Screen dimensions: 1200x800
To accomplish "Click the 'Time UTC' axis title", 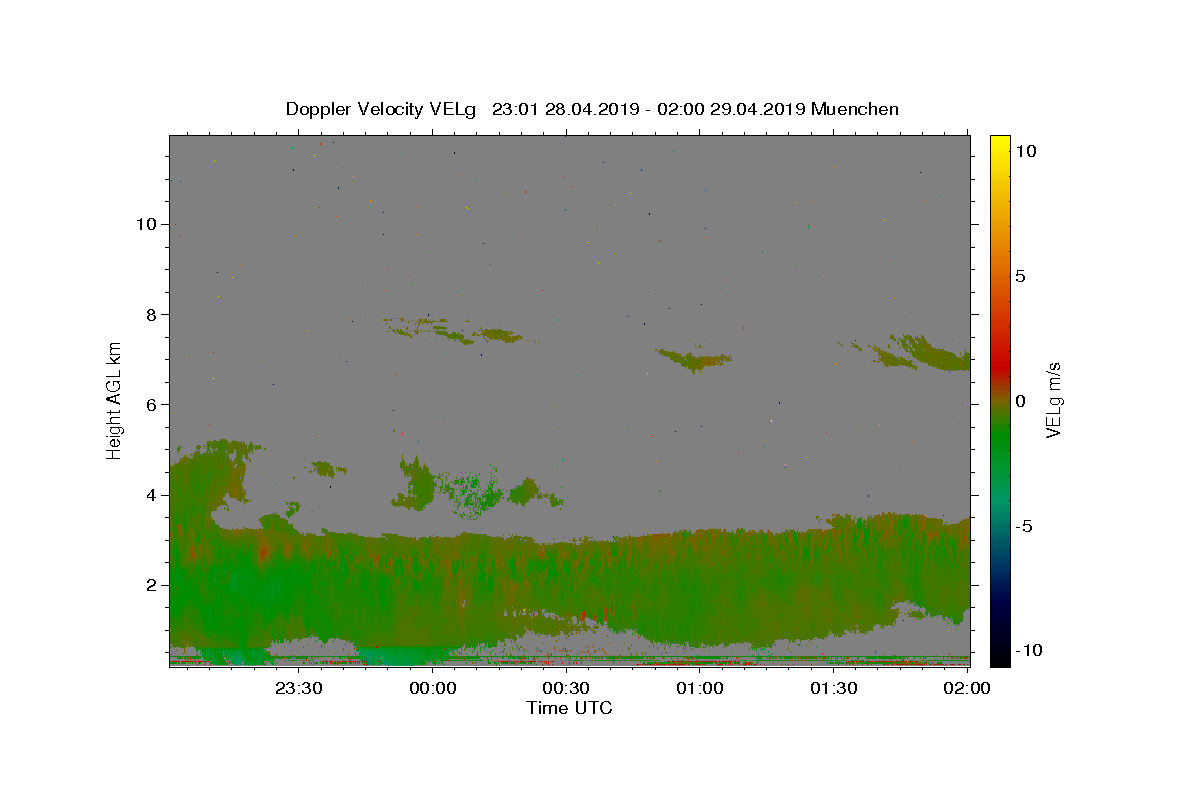I will tap(569, 708).
